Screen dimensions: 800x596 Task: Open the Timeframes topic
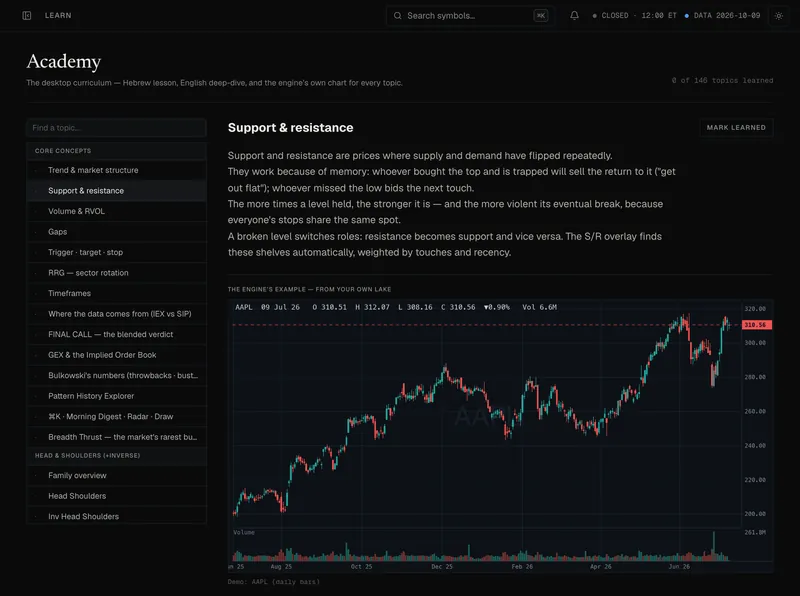coord(116,293)
